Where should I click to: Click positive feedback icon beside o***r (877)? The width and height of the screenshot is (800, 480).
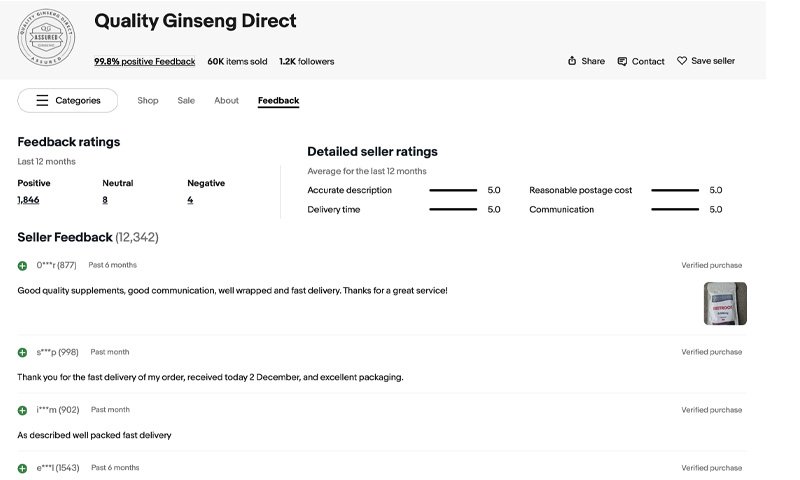(23, 265)
